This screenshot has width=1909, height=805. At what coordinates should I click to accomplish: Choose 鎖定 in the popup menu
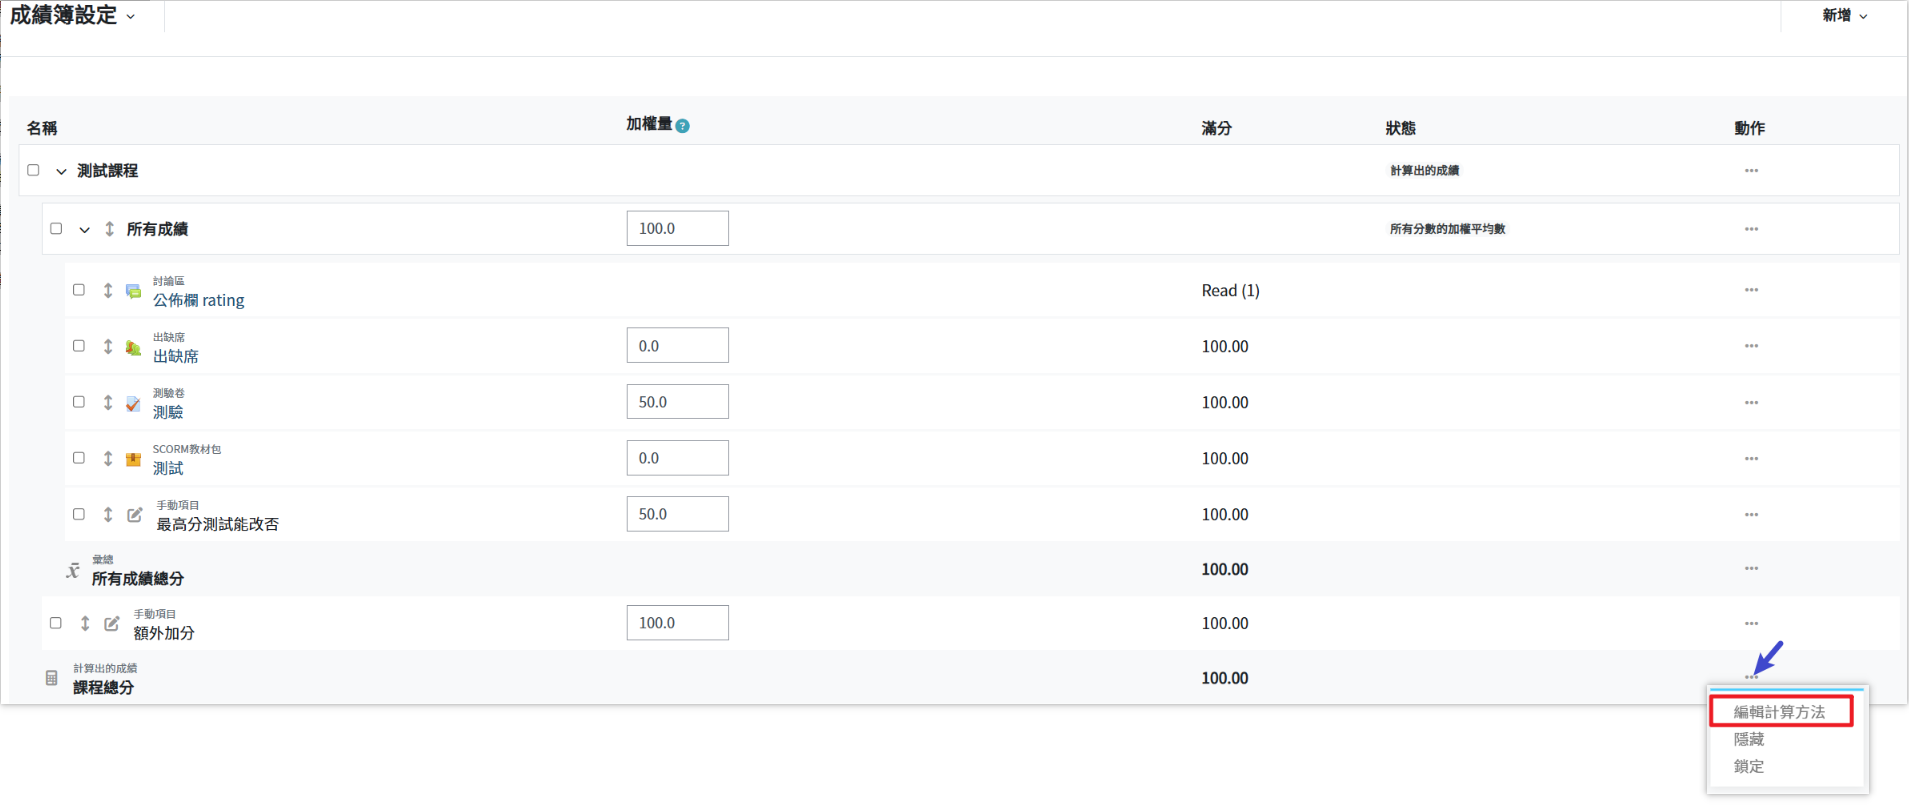coord(1749,766)
